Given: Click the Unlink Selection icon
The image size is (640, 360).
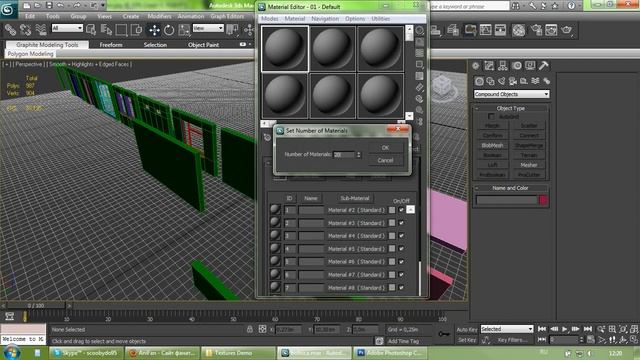Looking at the screenshot, I should click(x=25, y=30).
